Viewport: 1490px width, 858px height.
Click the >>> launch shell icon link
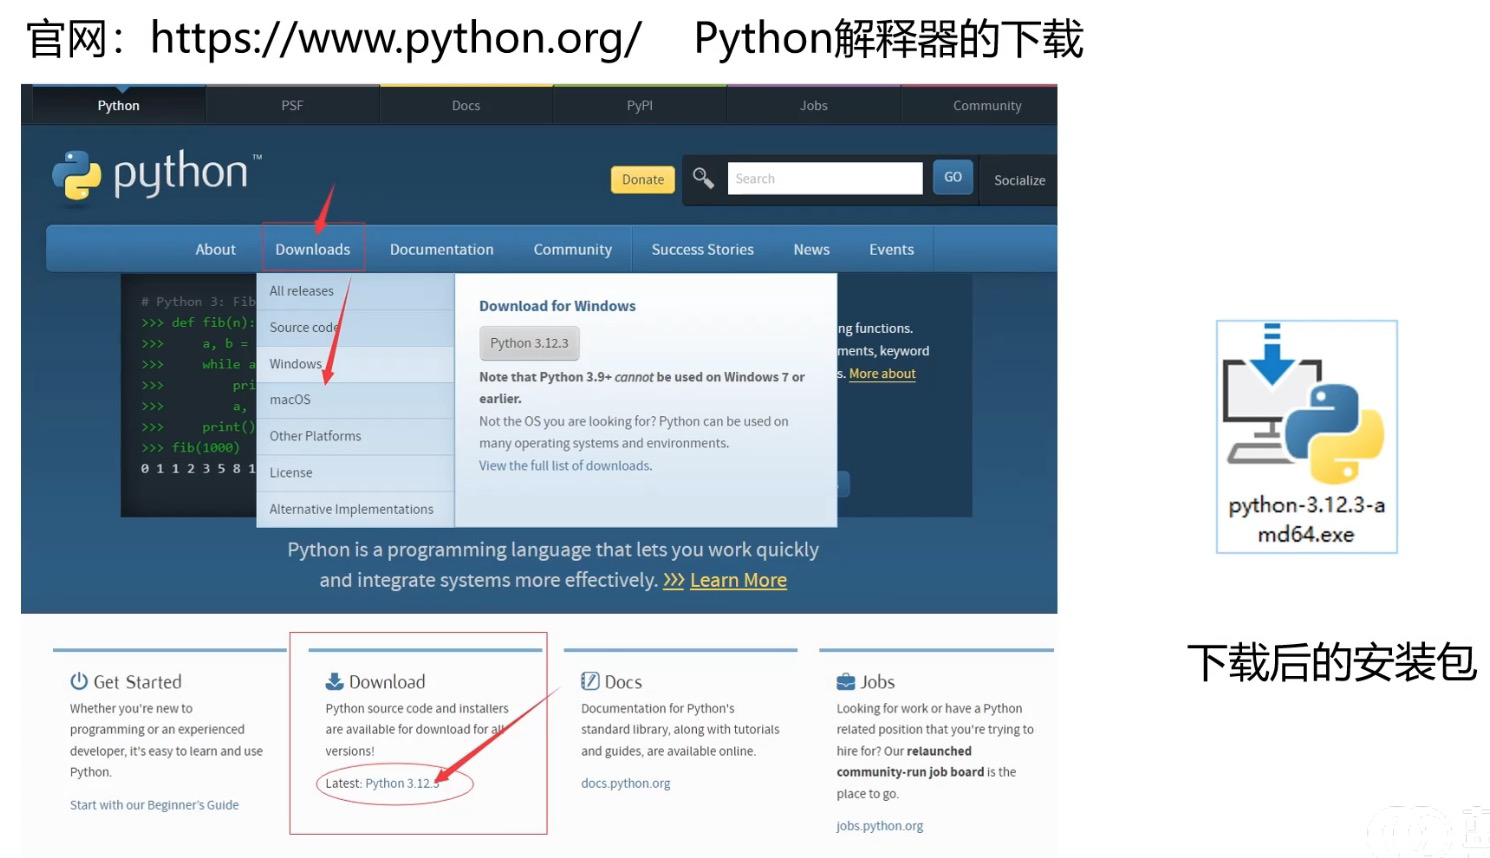click(x=673, y=580)
